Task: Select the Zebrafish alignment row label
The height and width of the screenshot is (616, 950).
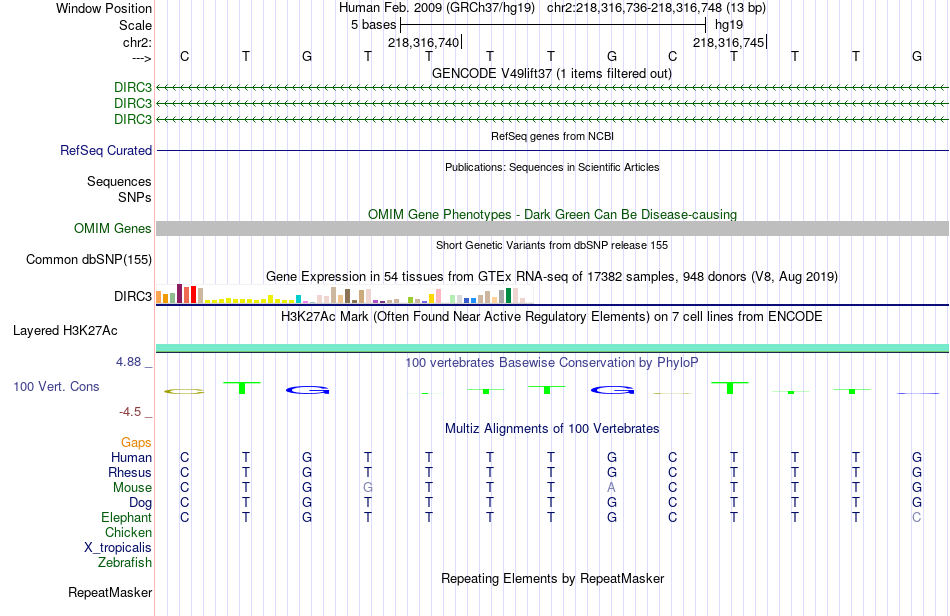Action: click(x=125, y=562)
